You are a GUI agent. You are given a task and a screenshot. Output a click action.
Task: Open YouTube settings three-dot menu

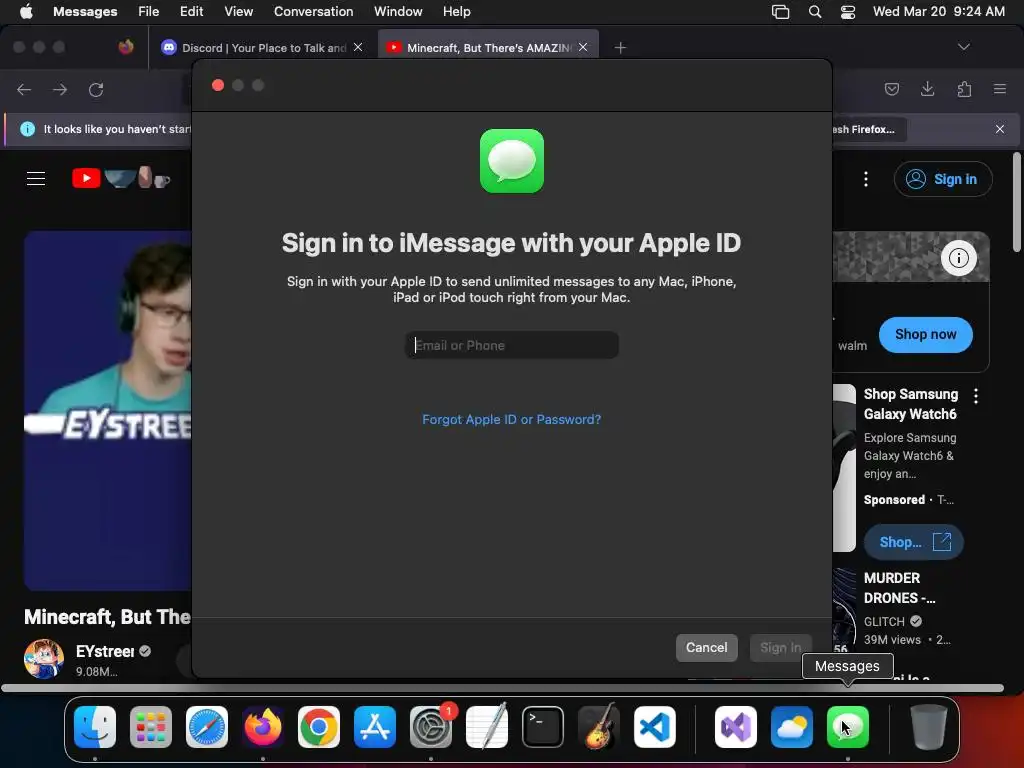866,179
